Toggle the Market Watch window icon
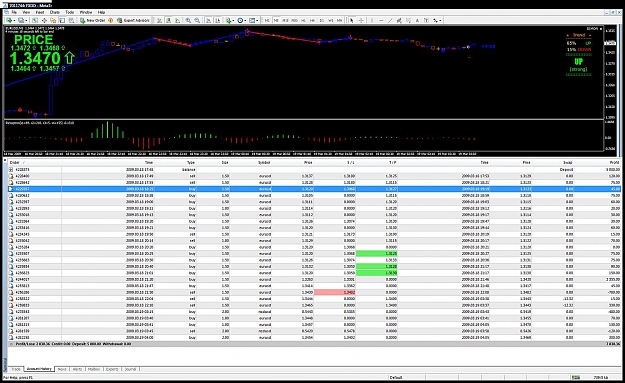This screenshot has width=625, height=383. pyautogui.click(x=35, y=20)
